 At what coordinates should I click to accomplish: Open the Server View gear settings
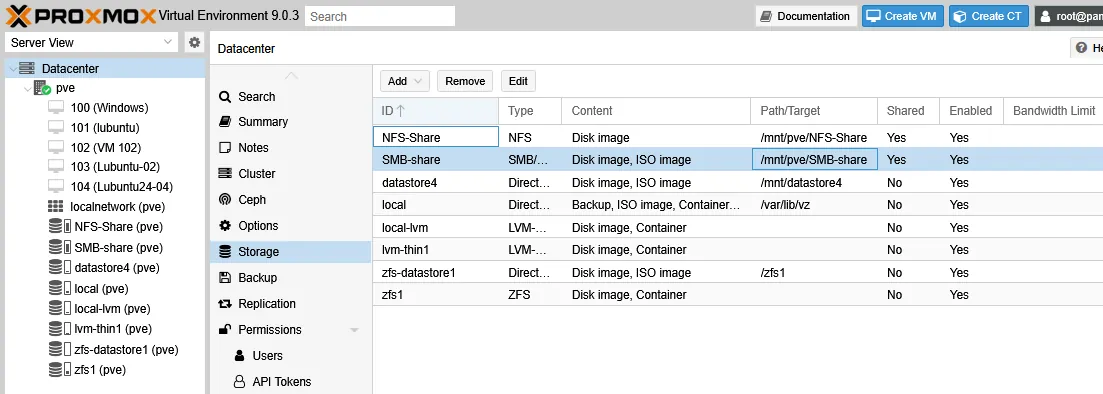click(194, 42)
